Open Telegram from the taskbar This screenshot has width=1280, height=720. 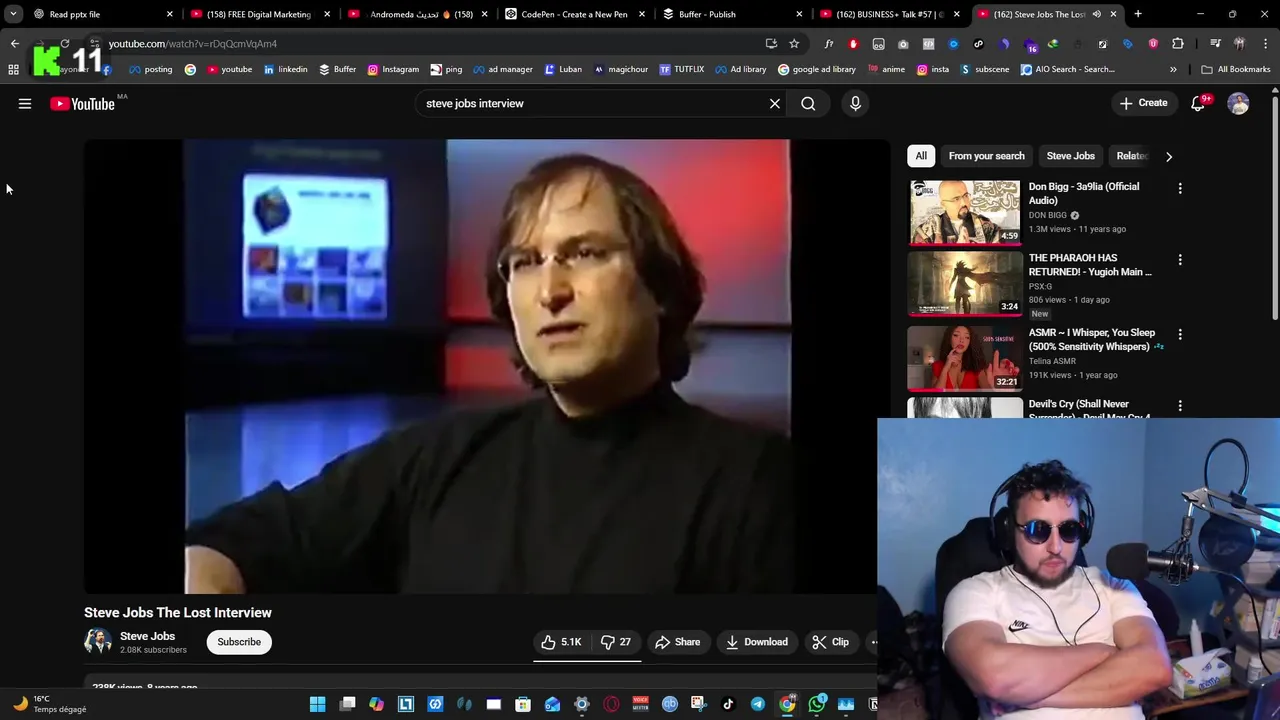point(757,704)
